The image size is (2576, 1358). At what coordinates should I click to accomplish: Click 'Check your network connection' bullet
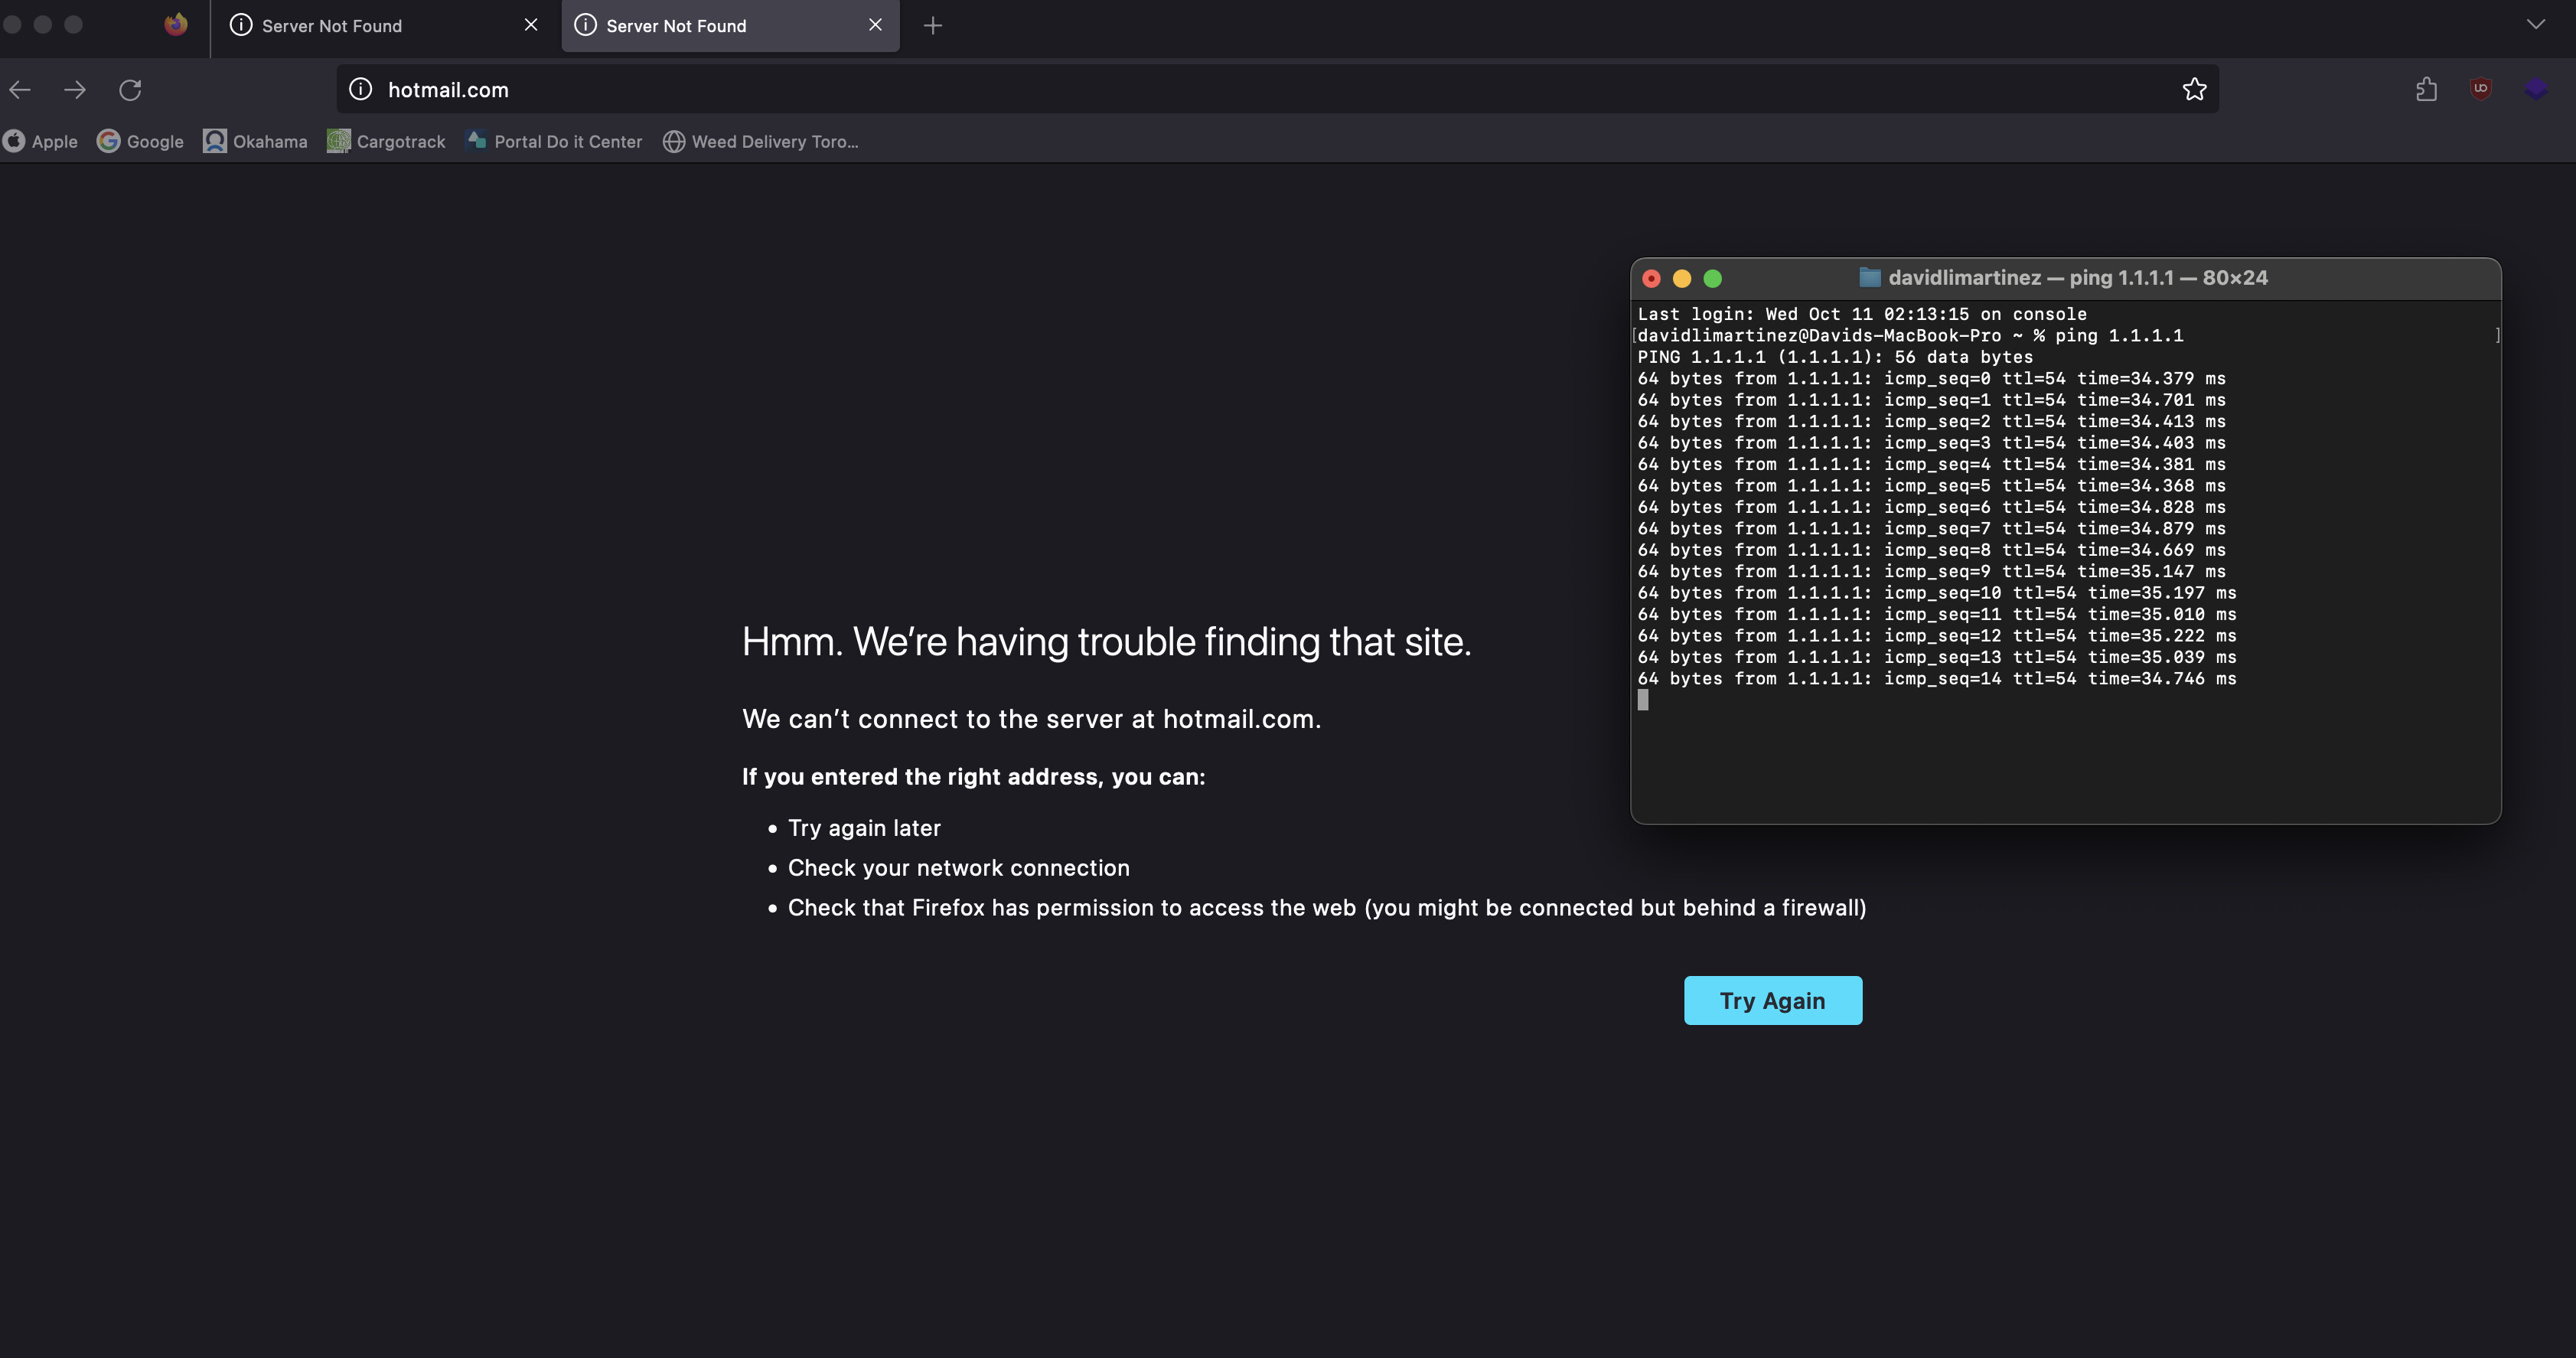[x=959, y=868]
